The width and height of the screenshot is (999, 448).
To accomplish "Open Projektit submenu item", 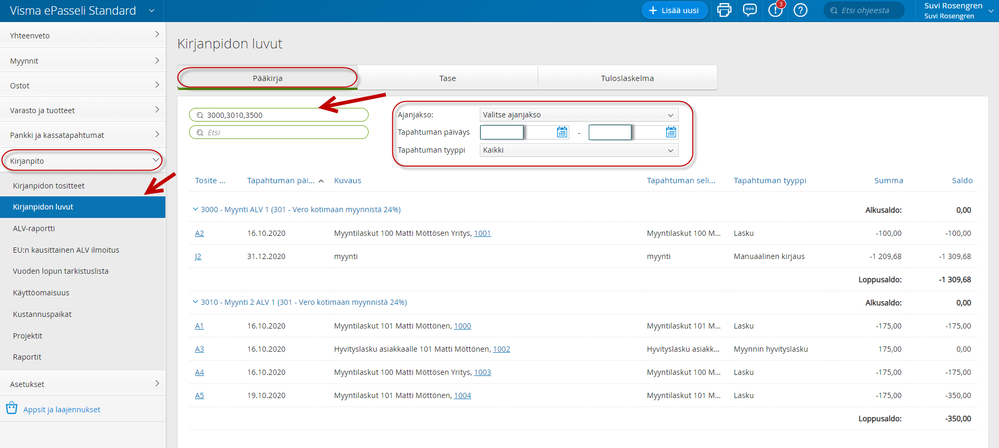I will coord(83,335).
